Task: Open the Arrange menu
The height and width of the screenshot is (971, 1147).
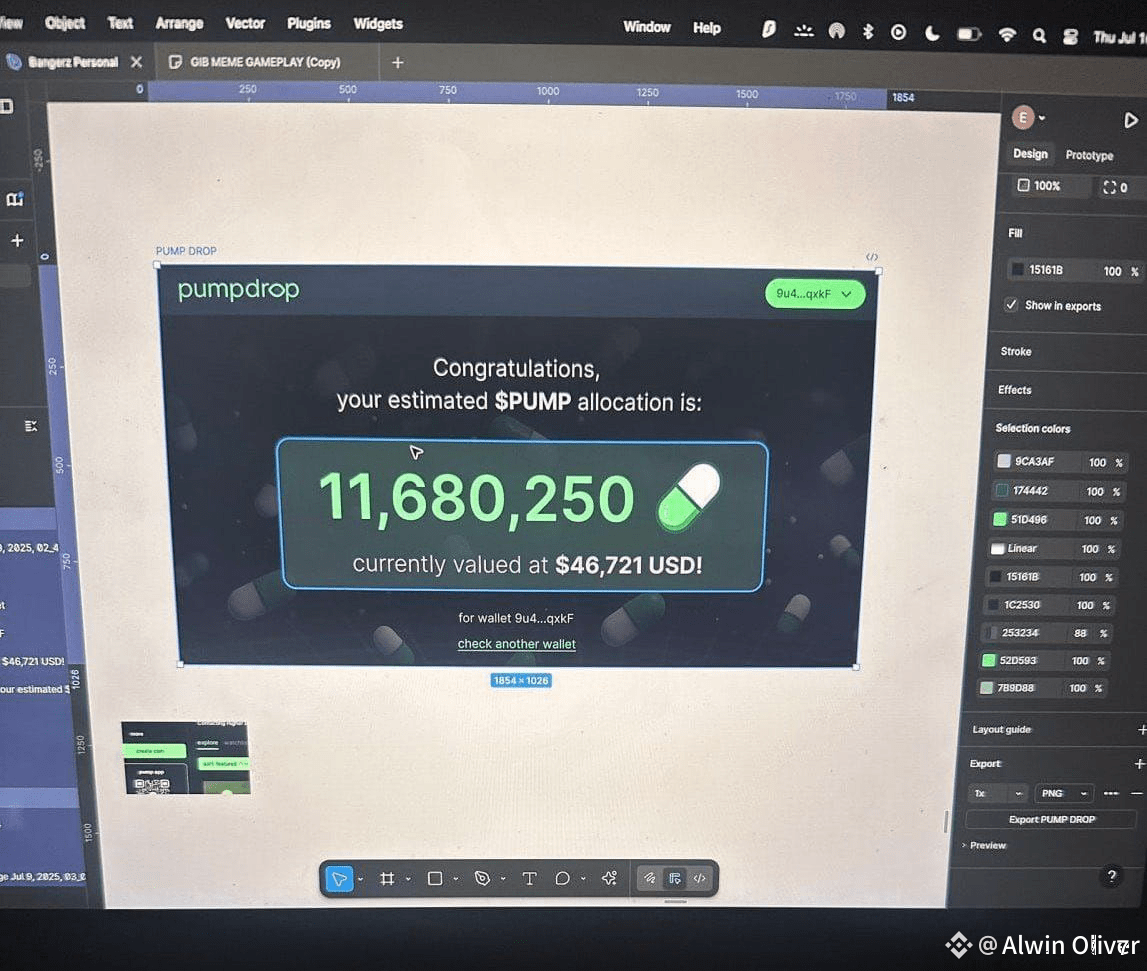Action: pos(179,23)
